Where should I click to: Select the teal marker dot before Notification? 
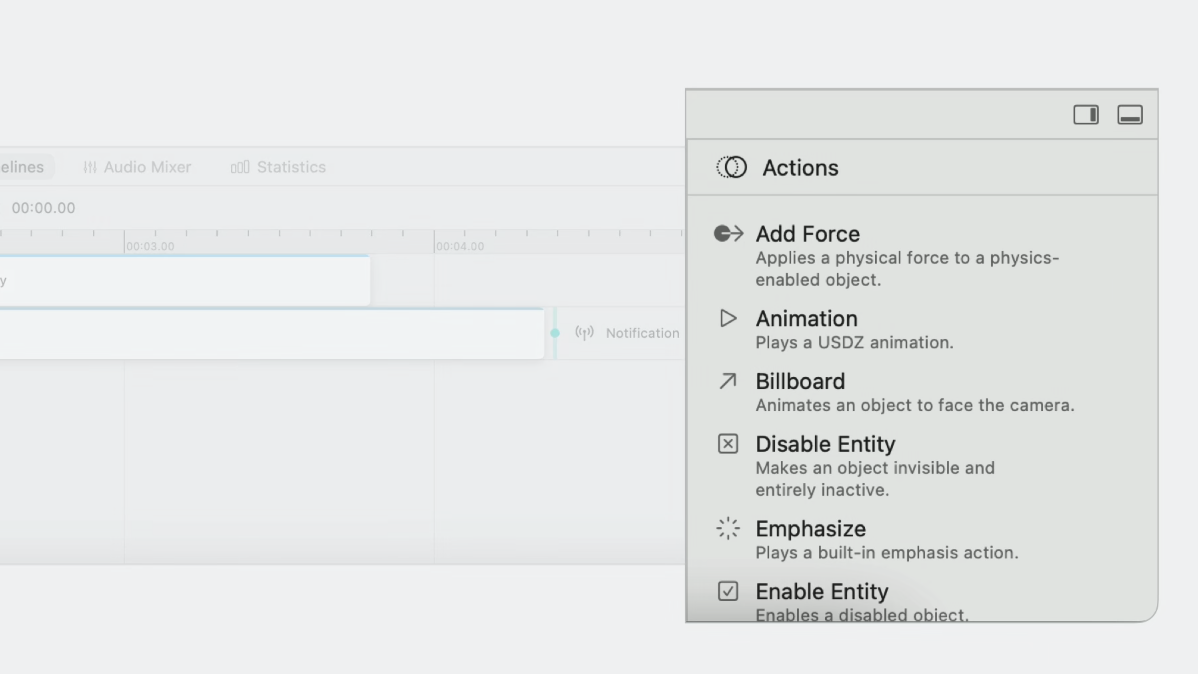(x=555, y=333)
